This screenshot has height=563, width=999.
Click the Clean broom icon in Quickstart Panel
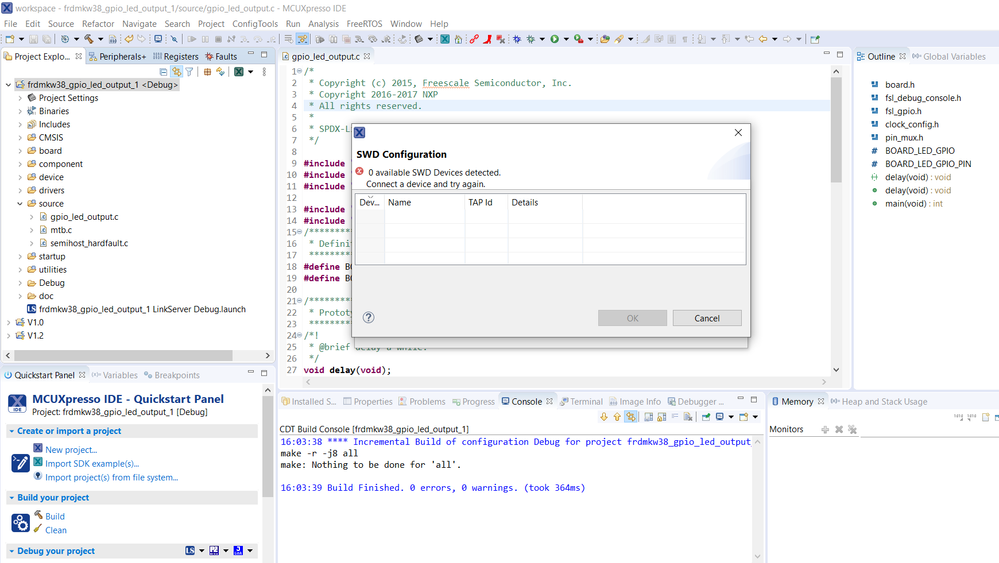39,529
